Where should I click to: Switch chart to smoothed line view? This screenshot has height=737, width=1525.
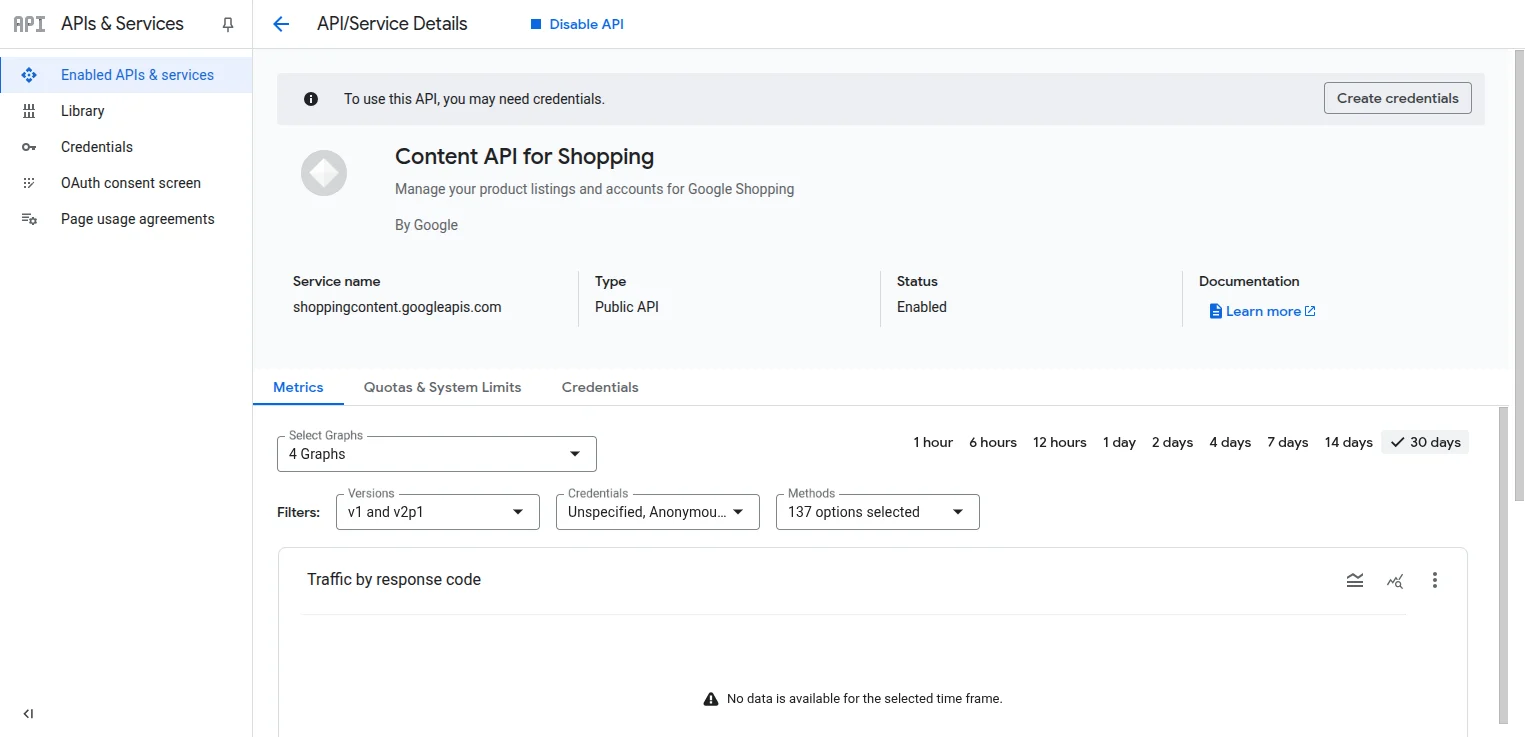click(1355, 580)
